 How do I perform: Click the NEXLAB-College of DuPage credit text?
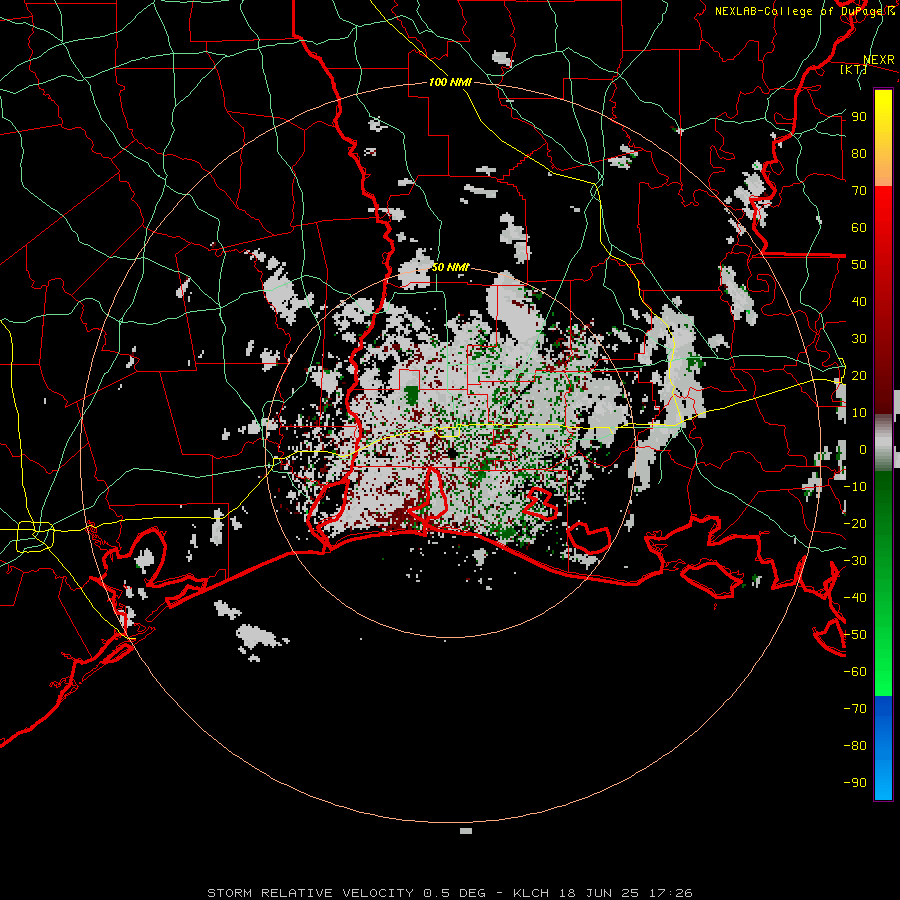tap(804, 11)
